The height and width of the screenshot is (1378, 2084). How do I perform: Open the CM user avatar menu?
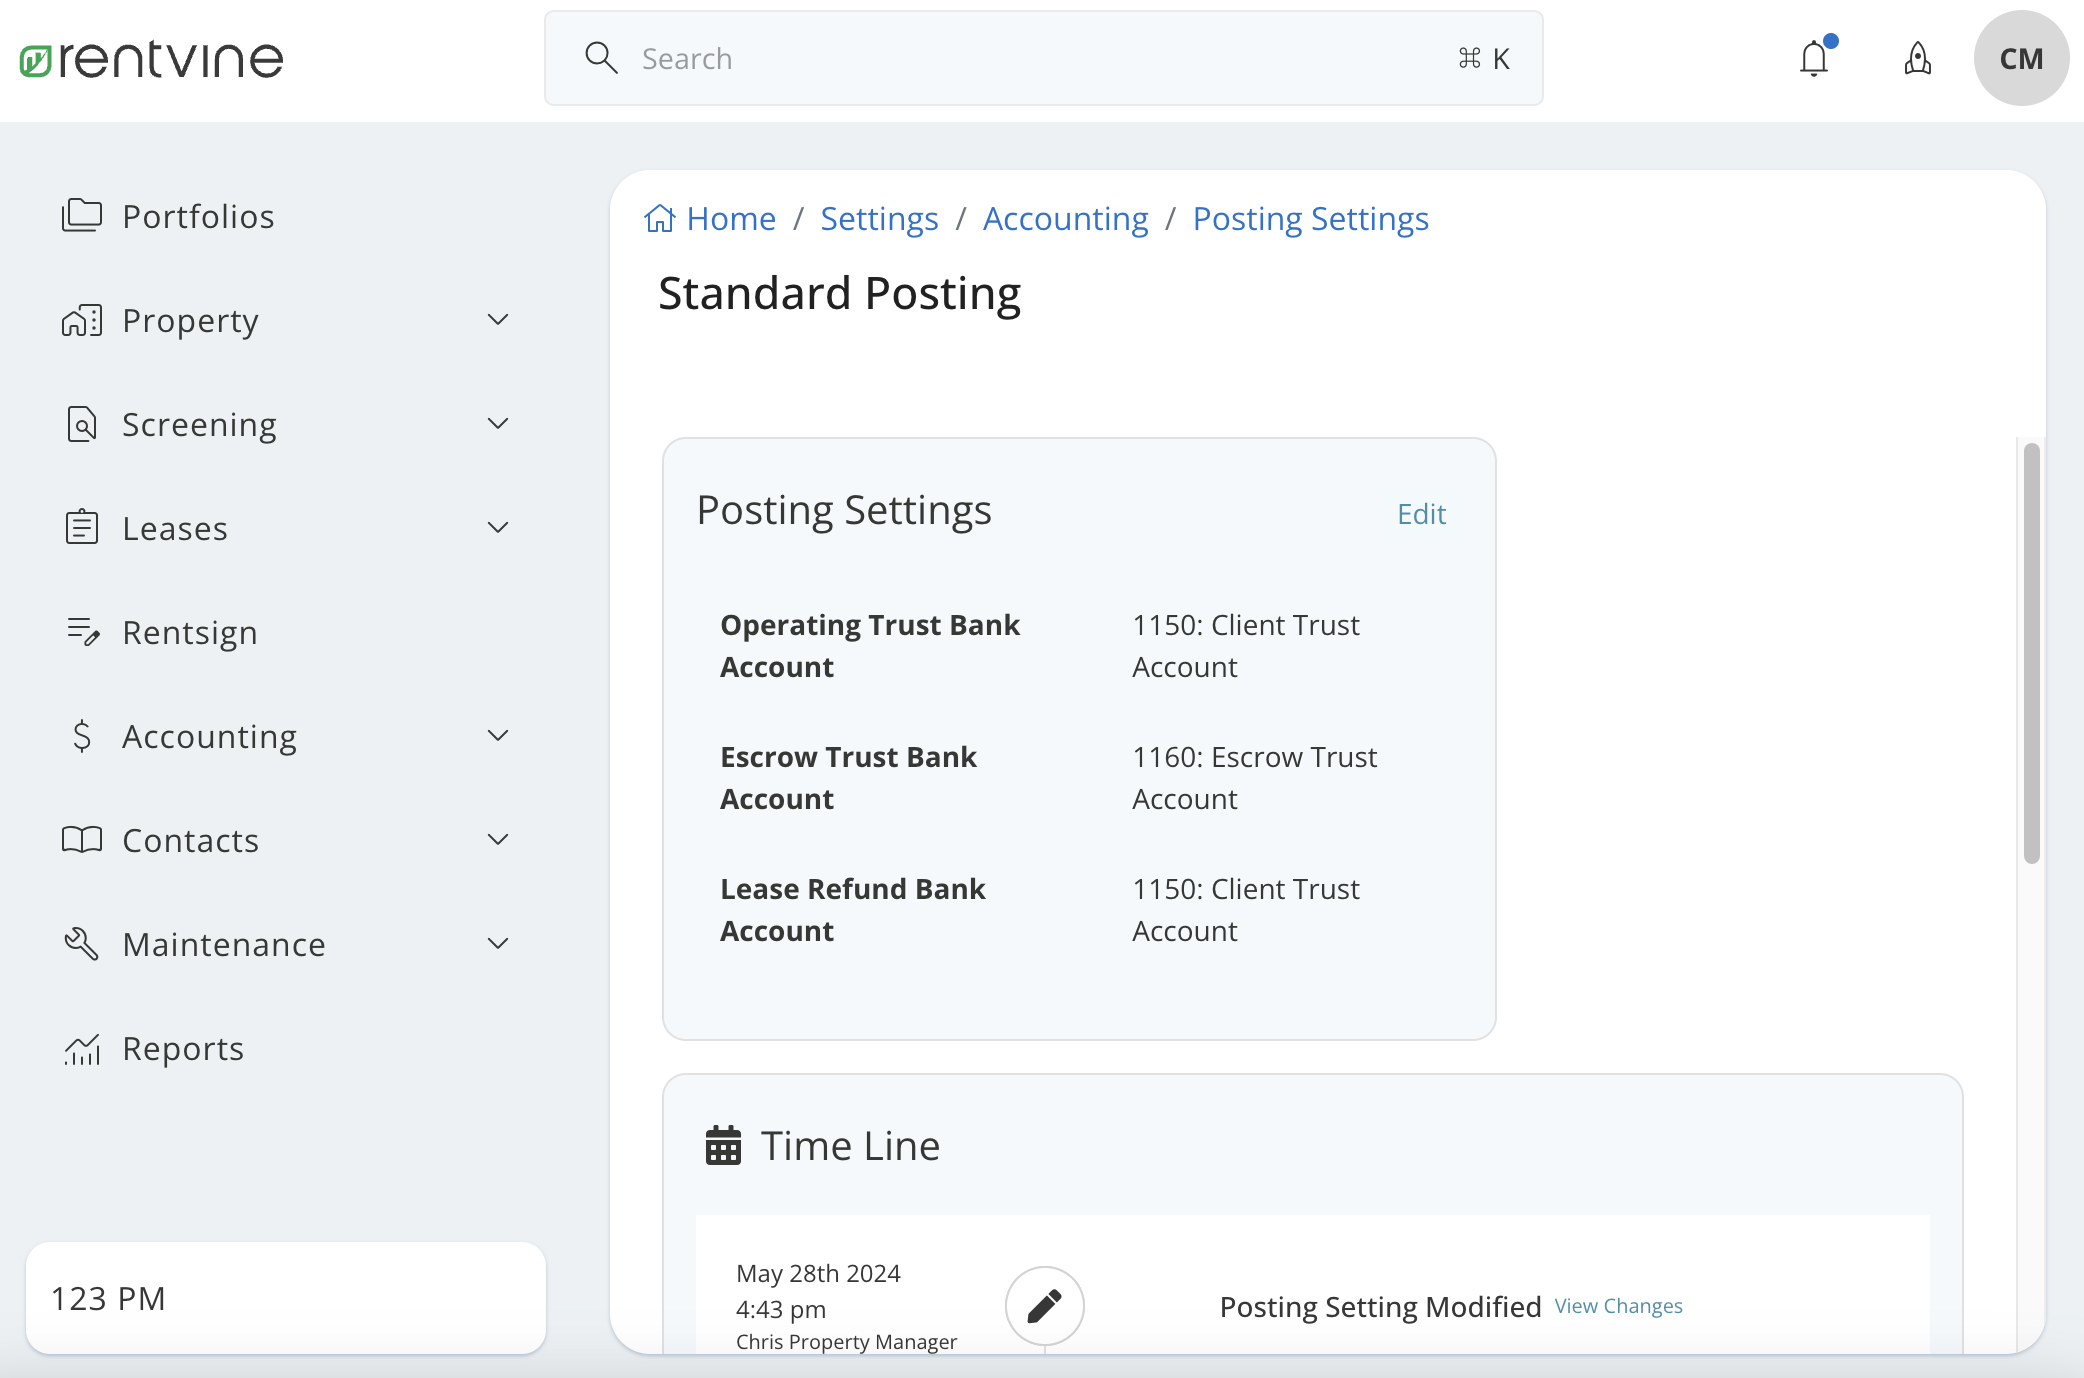pyautogui.click(x=2021, y=59)
